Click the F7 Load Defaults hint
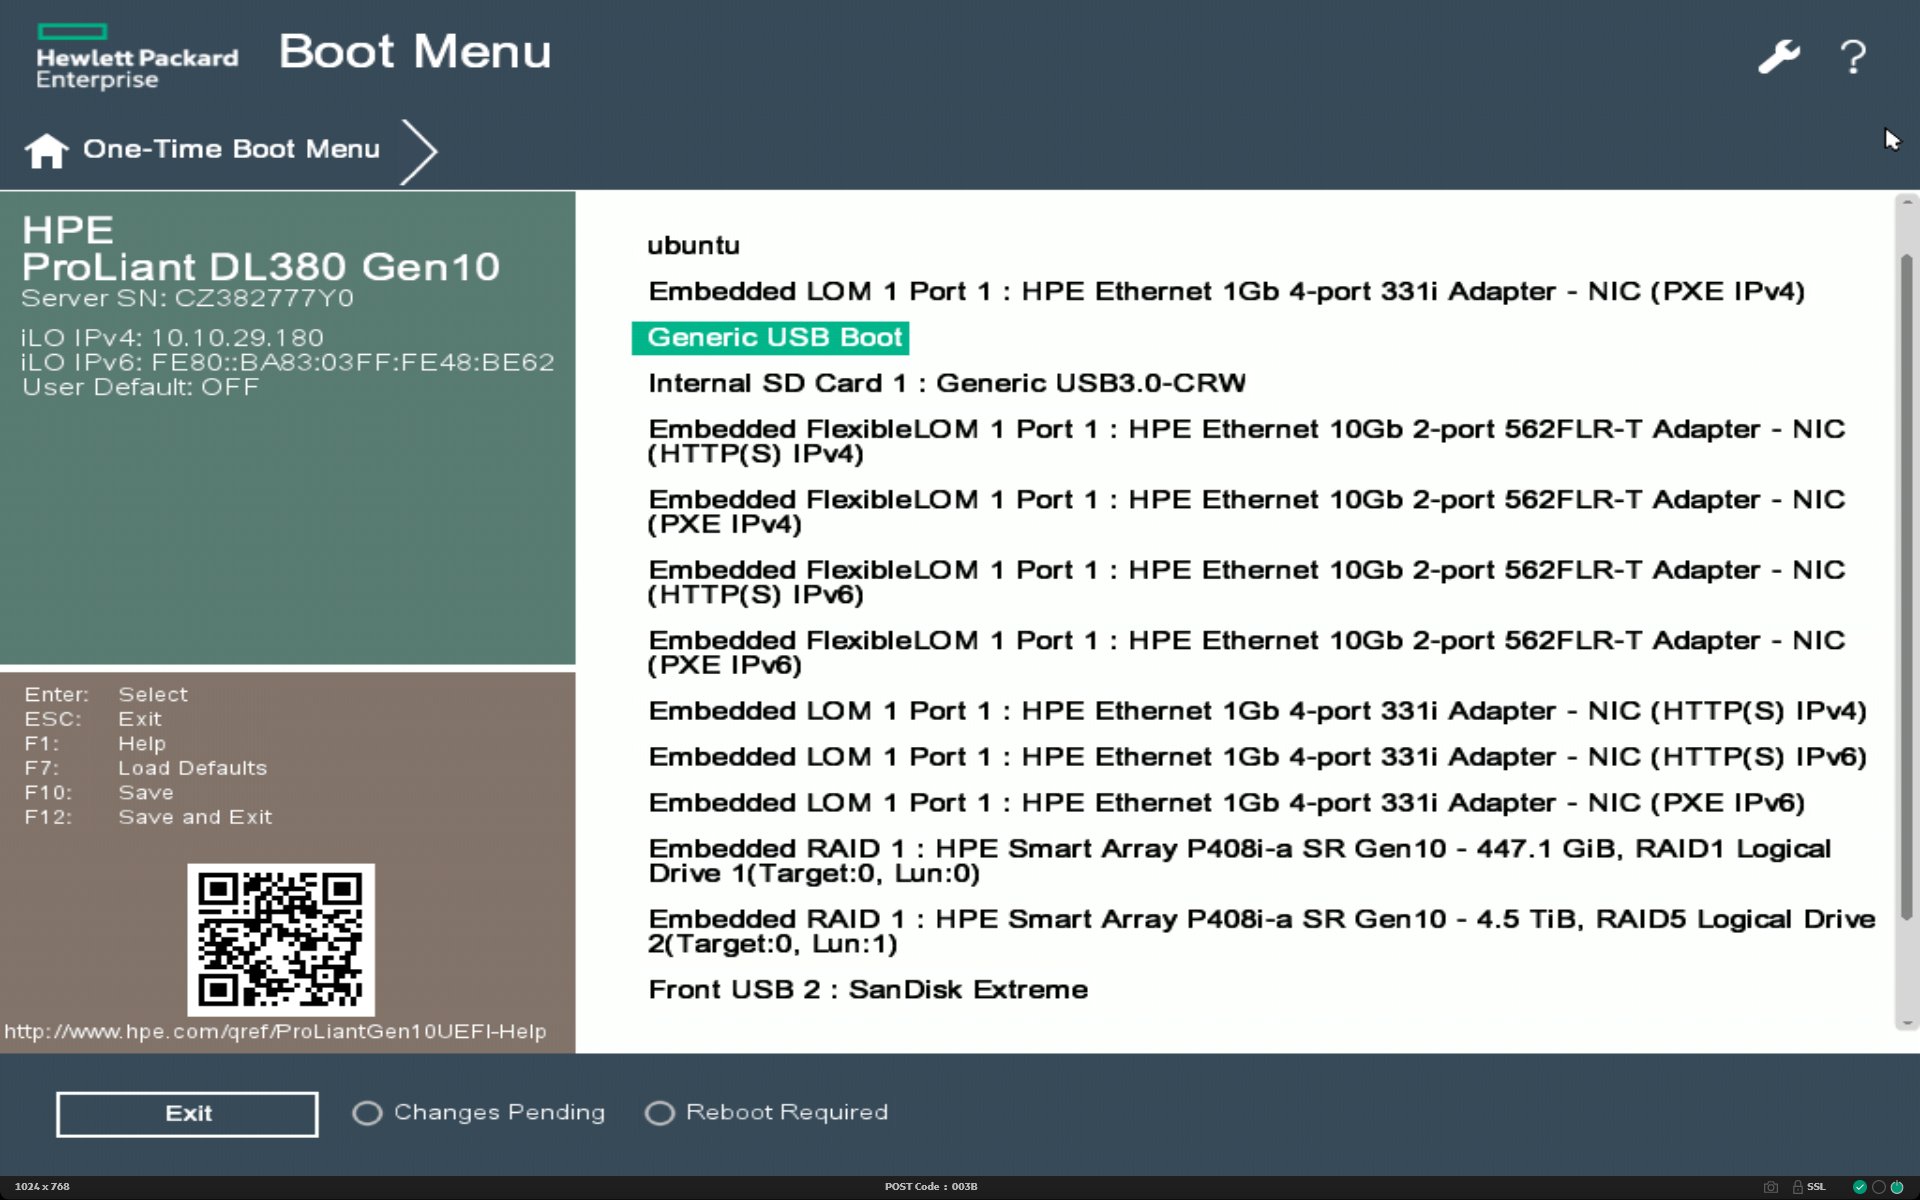 point(146,768)
